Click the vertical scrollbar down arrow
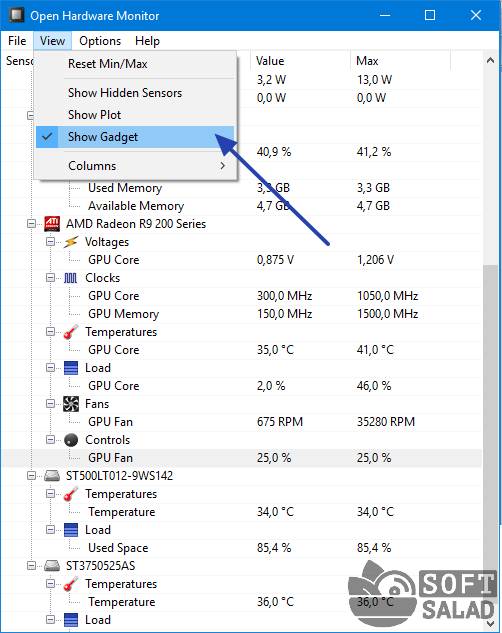 click(x=490, y=623)
